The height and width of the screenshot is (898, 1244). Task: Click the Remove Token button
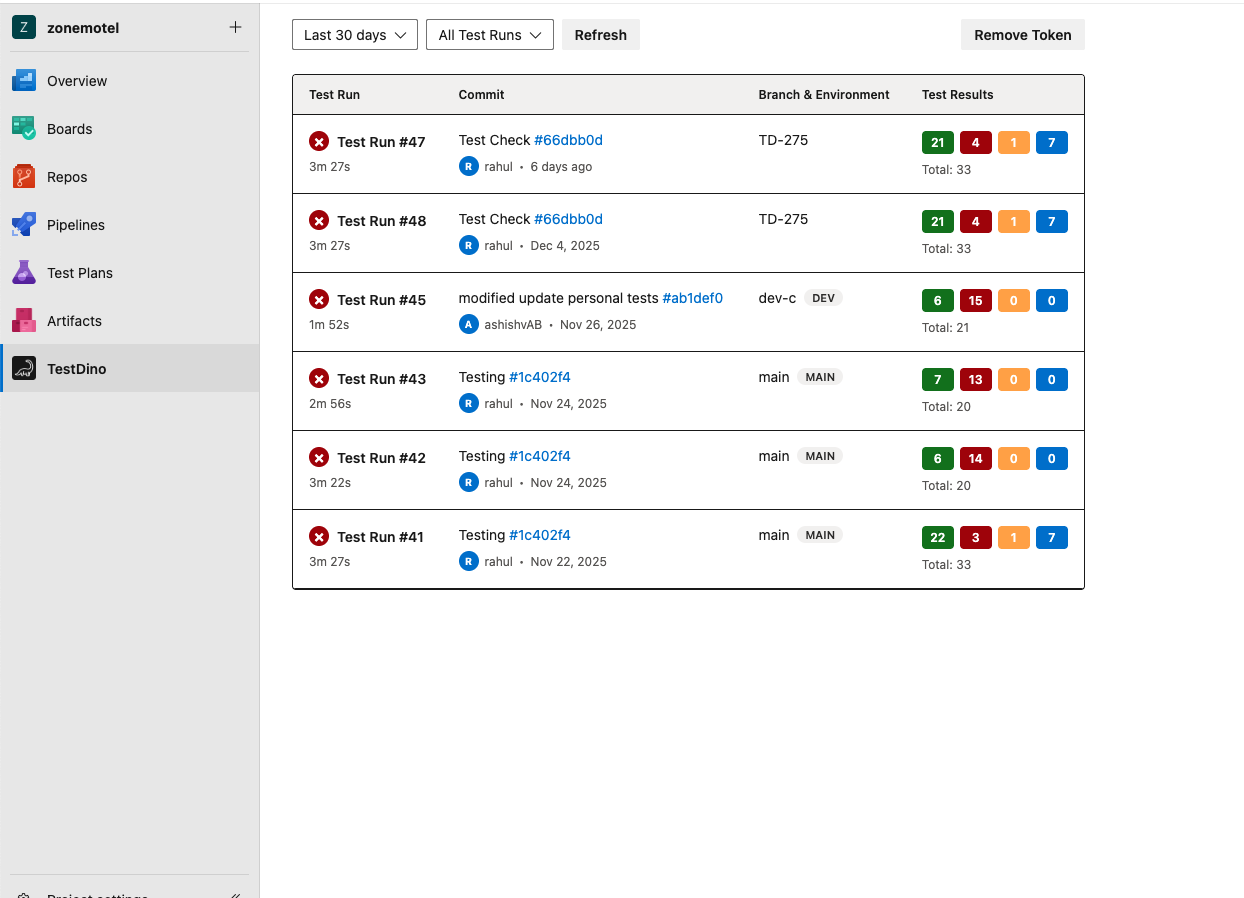coord(1022,35)
